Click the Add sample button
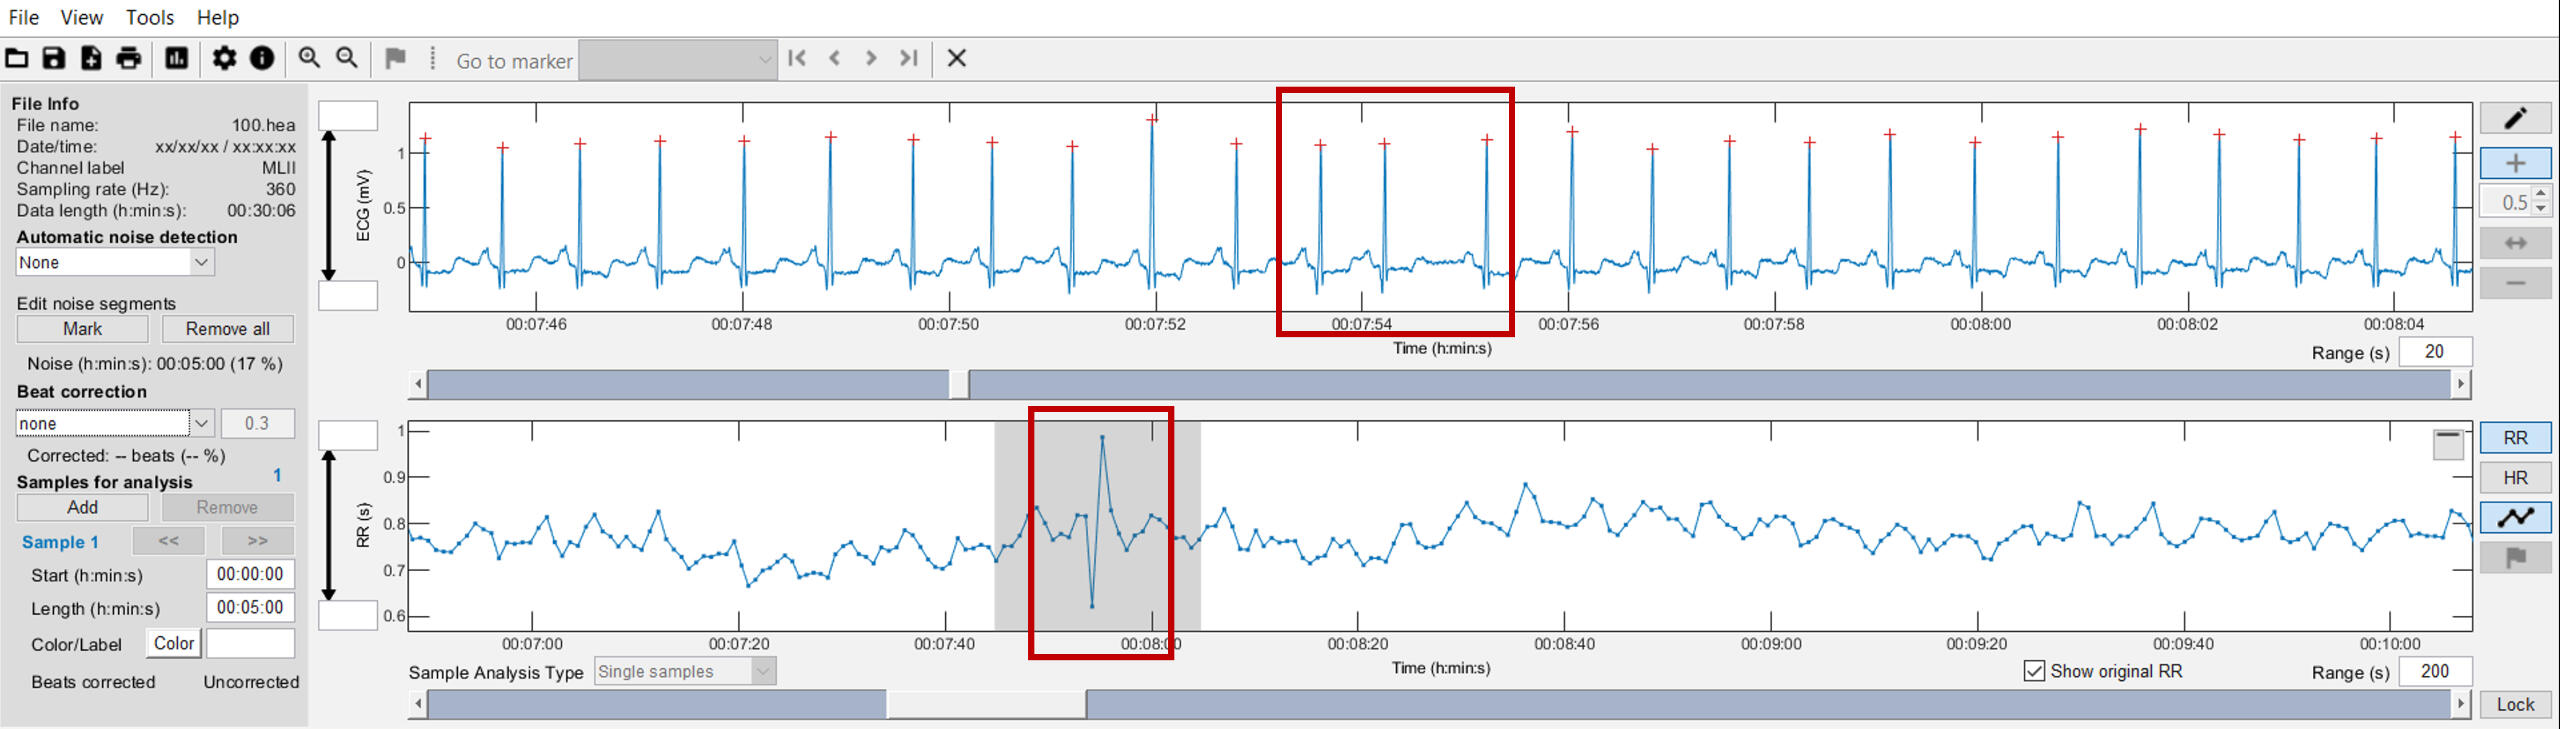 (82, 507)
